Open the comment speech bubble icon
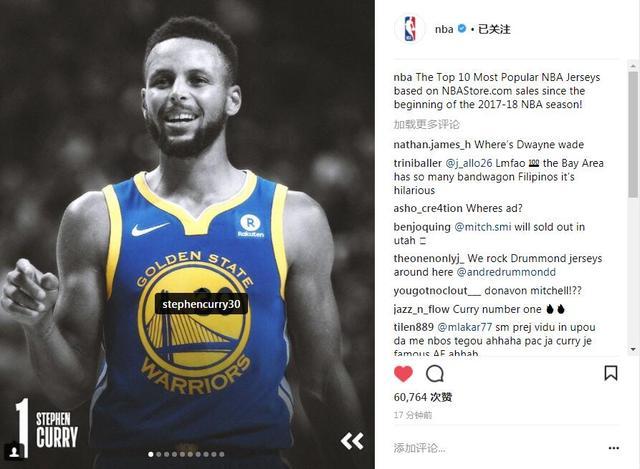Viewport: 640px width, 469px height. tap(435, 373)
